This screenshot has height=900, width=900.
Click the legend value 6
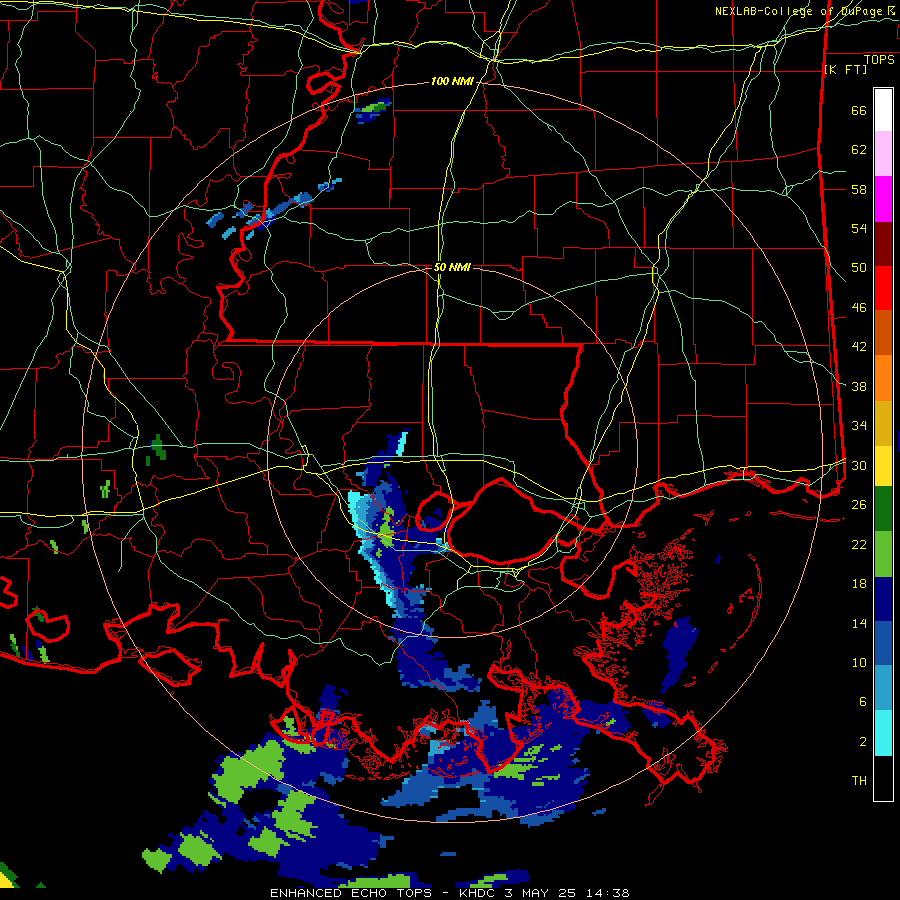(863, 701)
